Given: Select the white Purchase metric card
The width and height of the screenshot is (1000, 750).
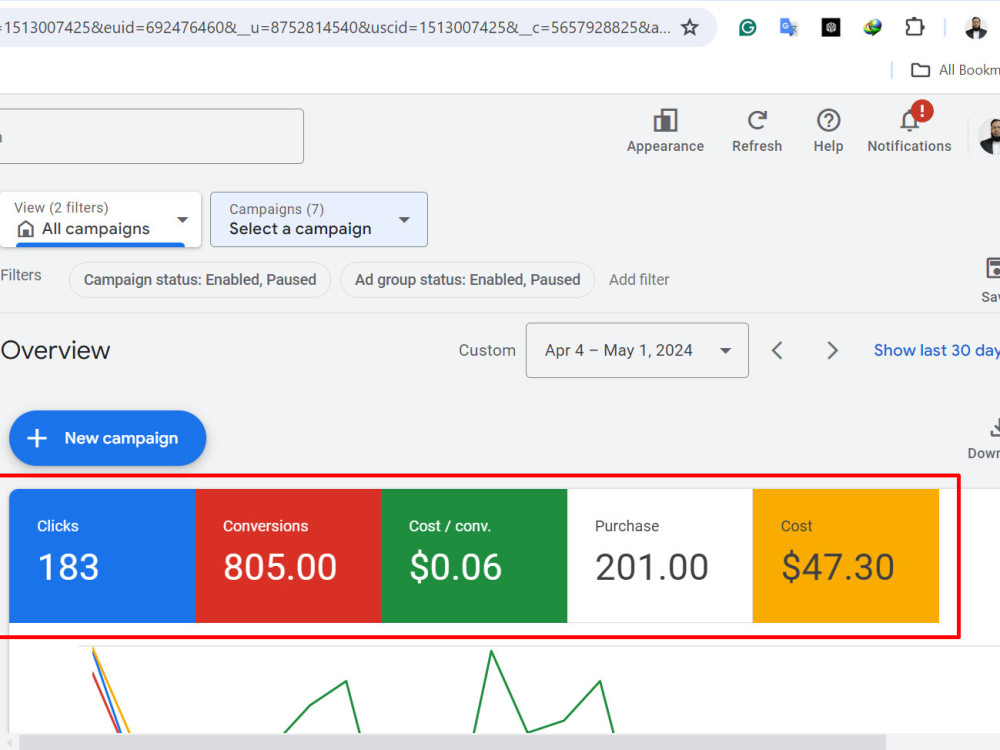Looking at the screenshot, I should pos(660,555).
